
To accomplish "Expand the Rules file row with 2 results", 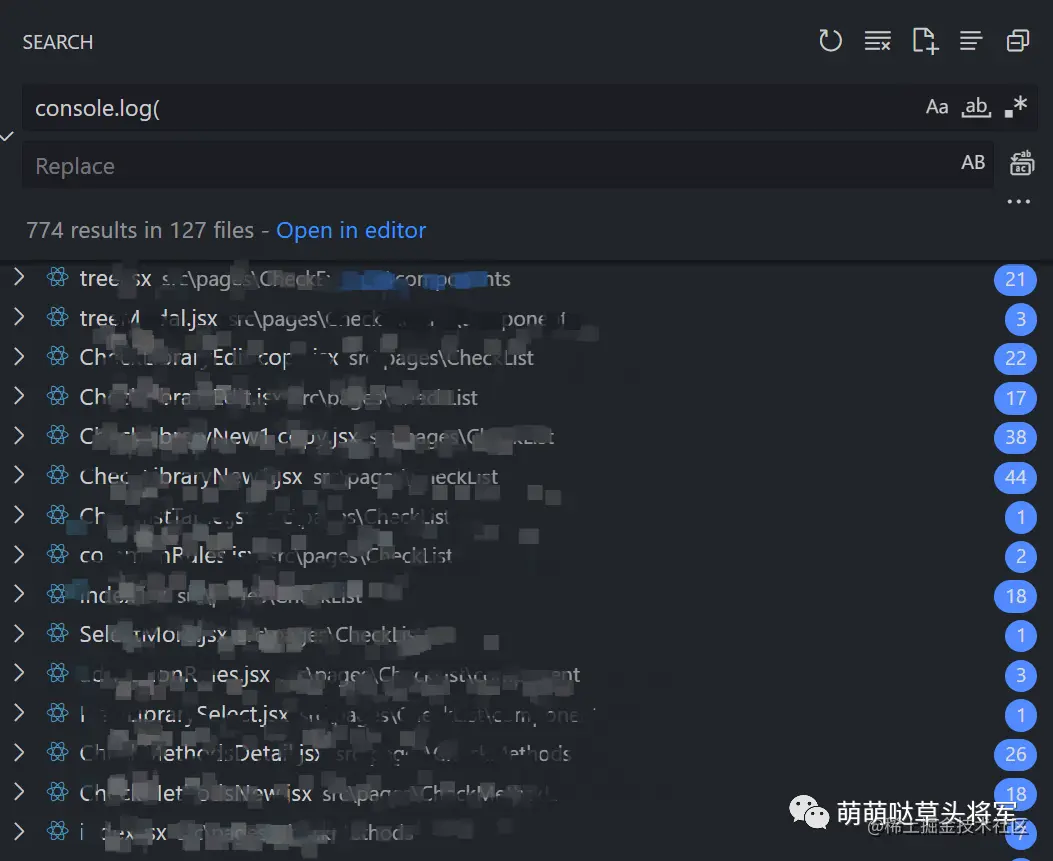I will click(x=19, y=555).
